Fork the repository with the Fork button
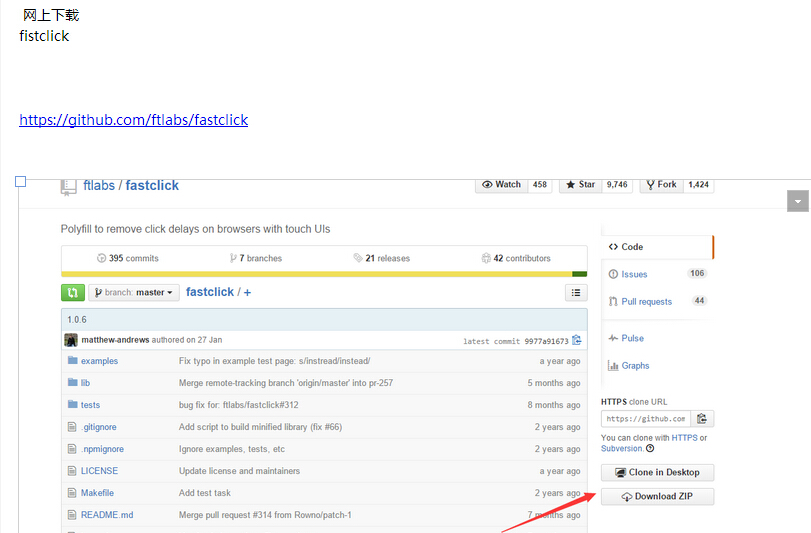Viewport: 811px width, 533px height. pos(662,185)
